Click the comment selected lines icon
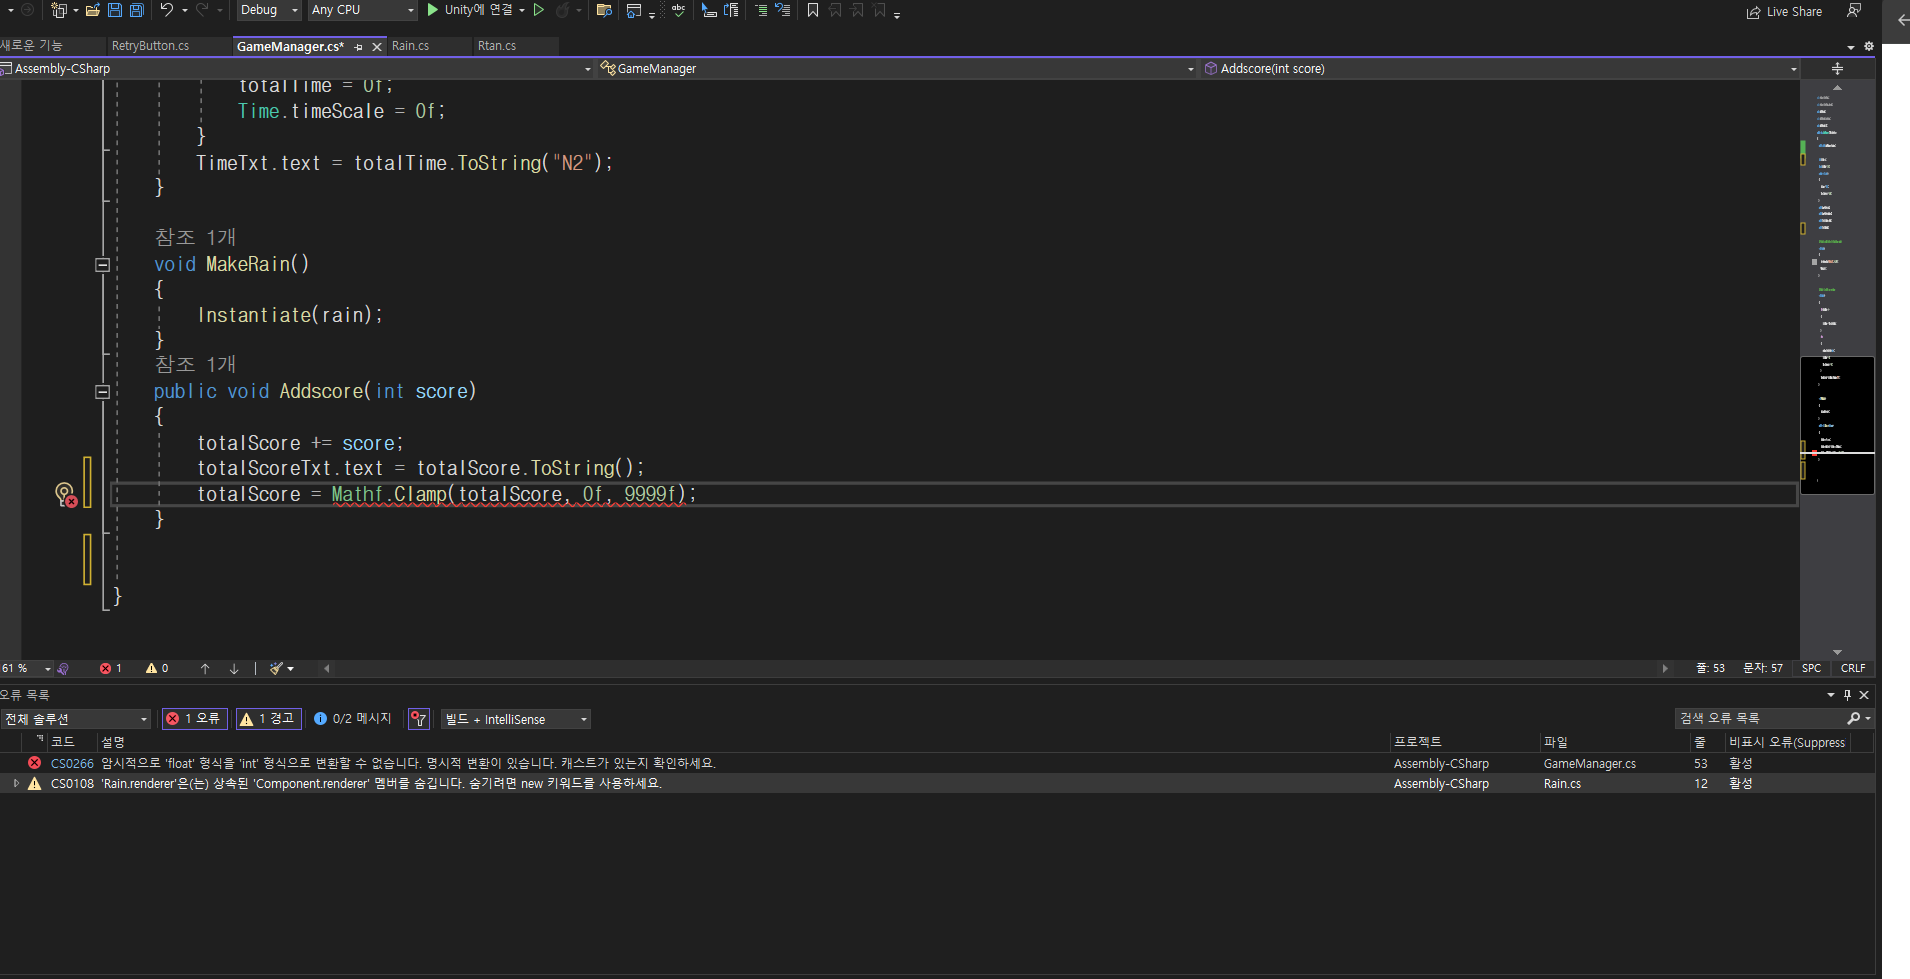 pos(761,10)
